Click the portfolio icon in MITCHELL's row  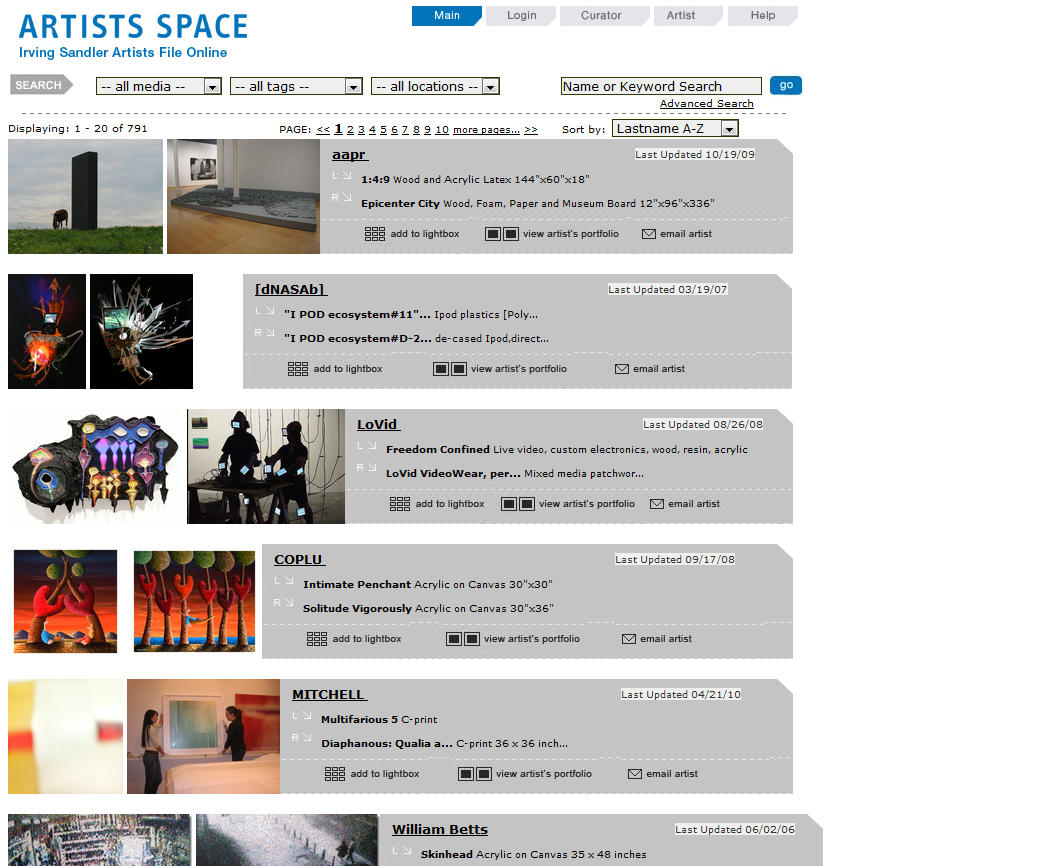pos(474,774)
